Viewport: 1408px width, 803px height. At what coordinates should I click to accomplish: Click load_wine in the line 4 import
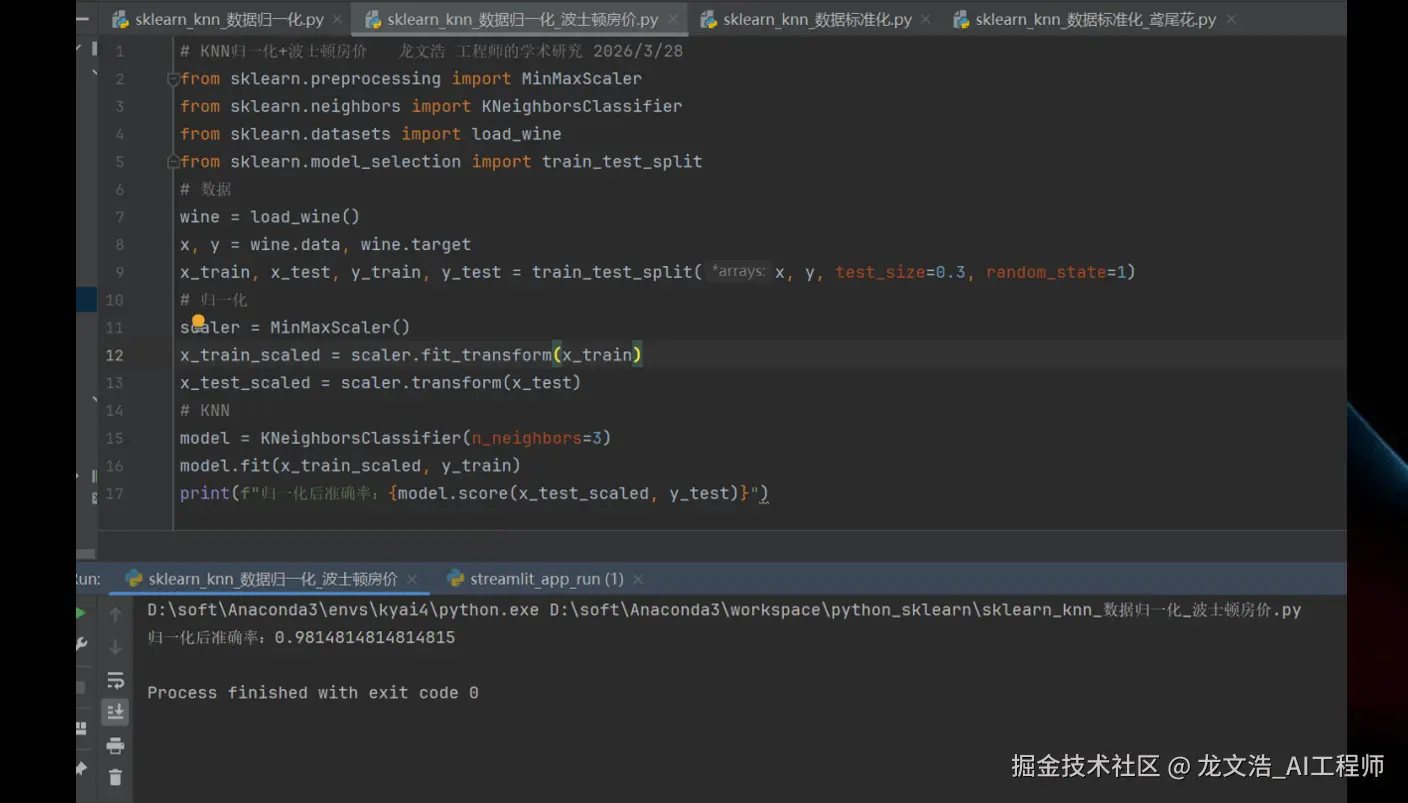click(x=516, y=134)
